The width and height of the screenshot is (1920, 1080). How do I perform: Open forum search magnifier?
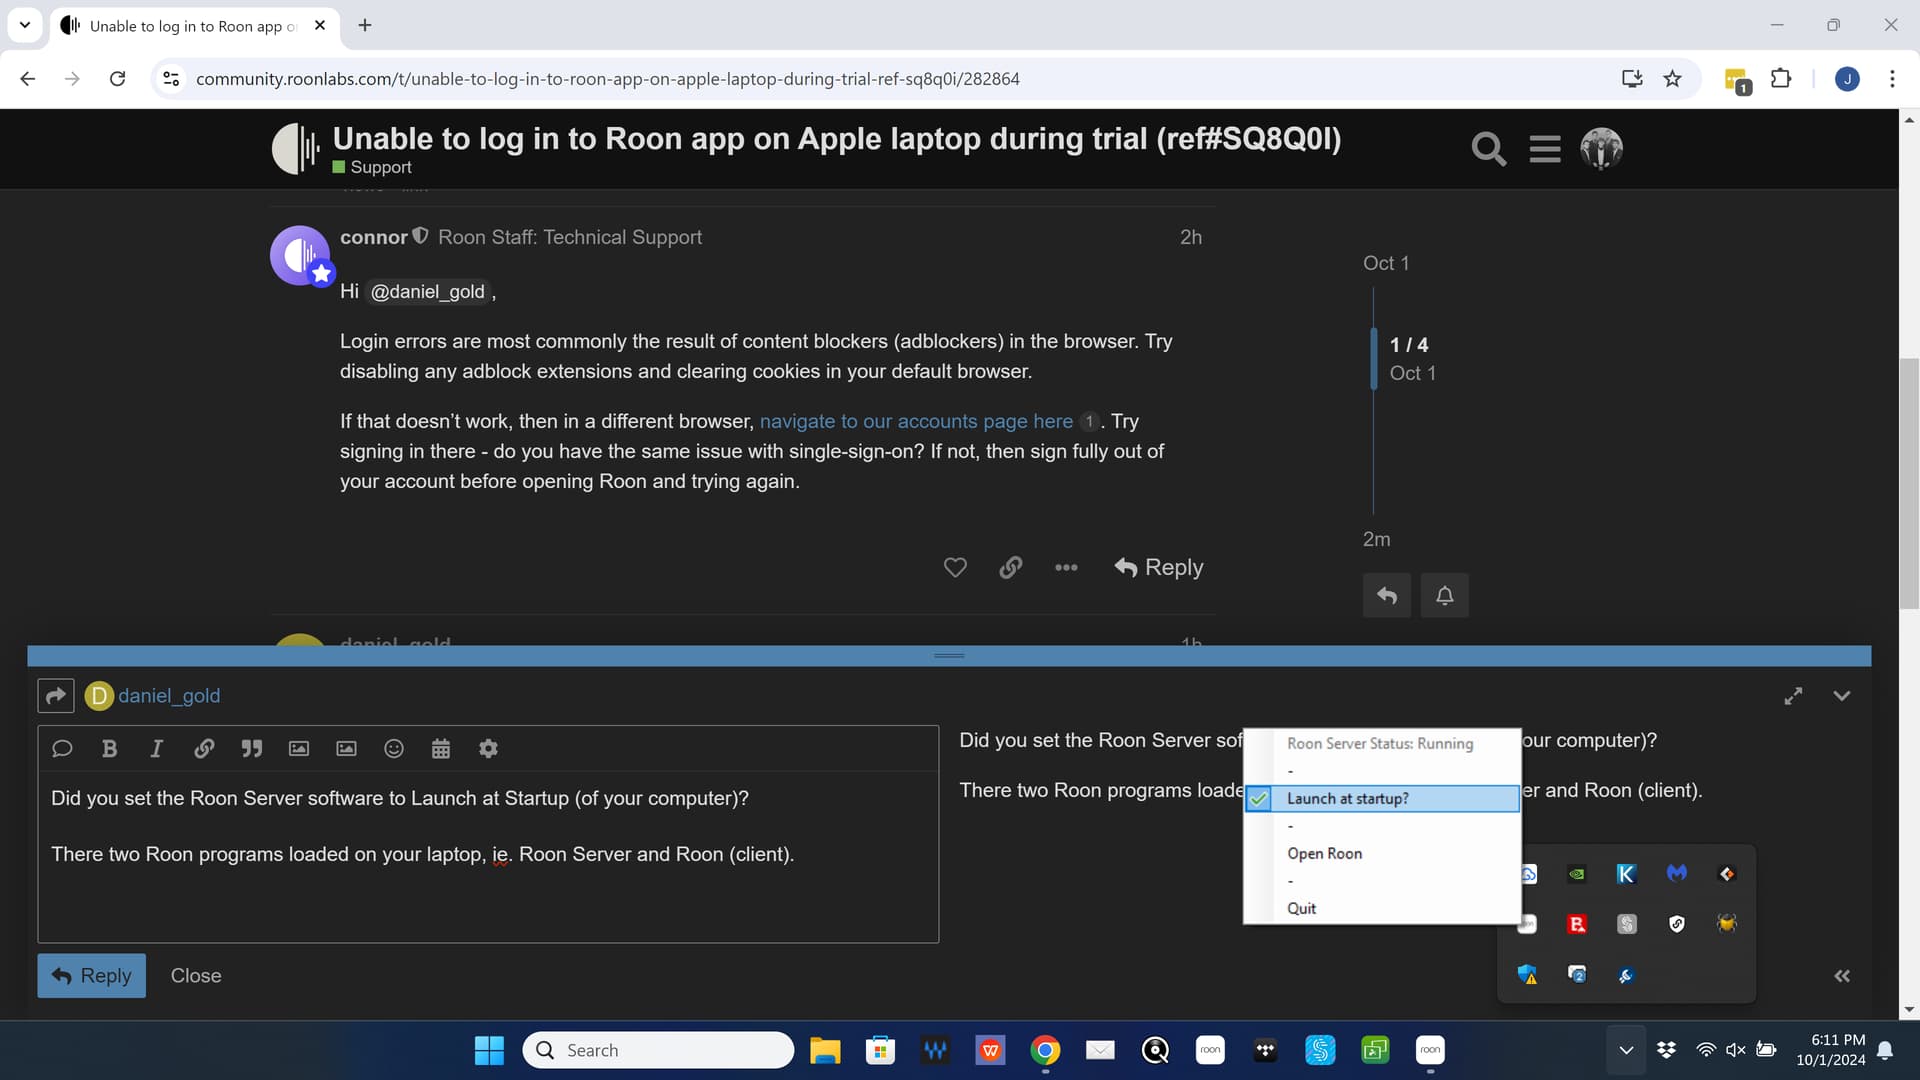pos(1488,149)
